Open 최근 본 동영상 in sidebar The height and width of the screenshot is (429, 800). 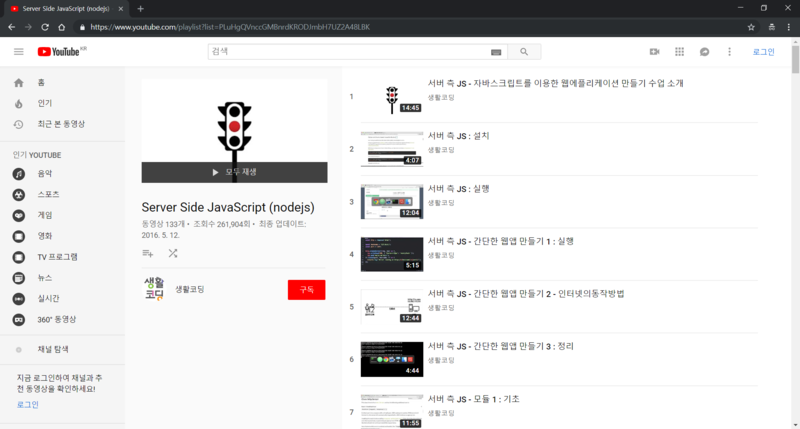(62, 124)
